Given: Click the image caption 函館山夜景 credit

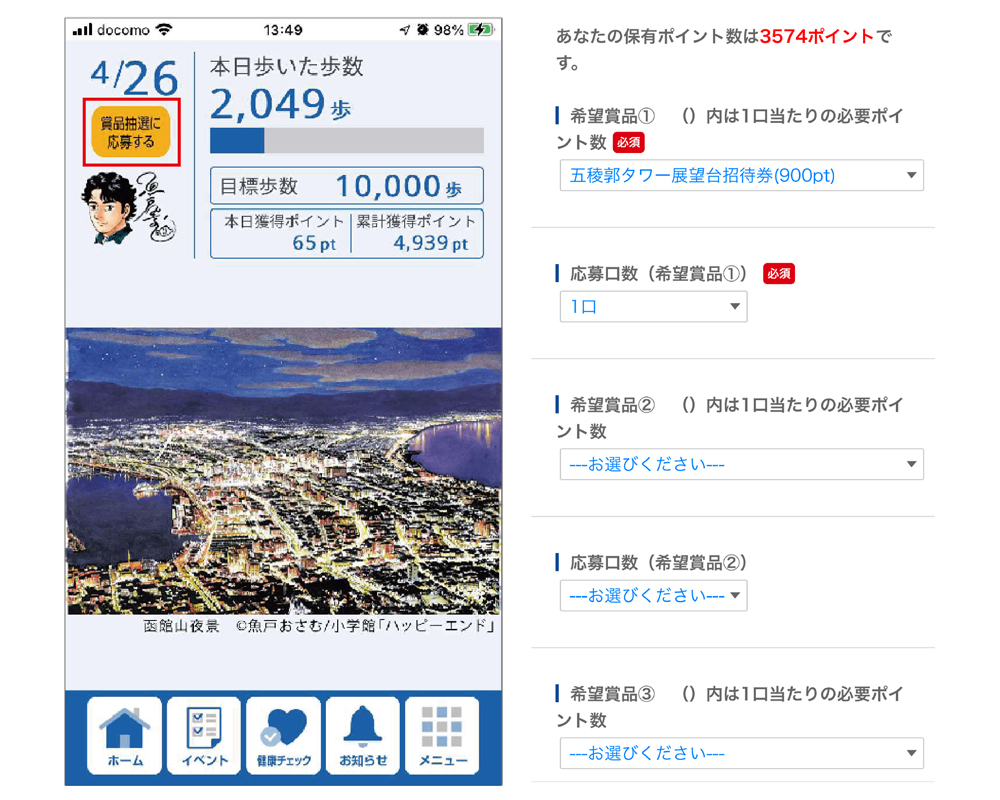Looking at the screenshot, I should (x=319, y=626).
